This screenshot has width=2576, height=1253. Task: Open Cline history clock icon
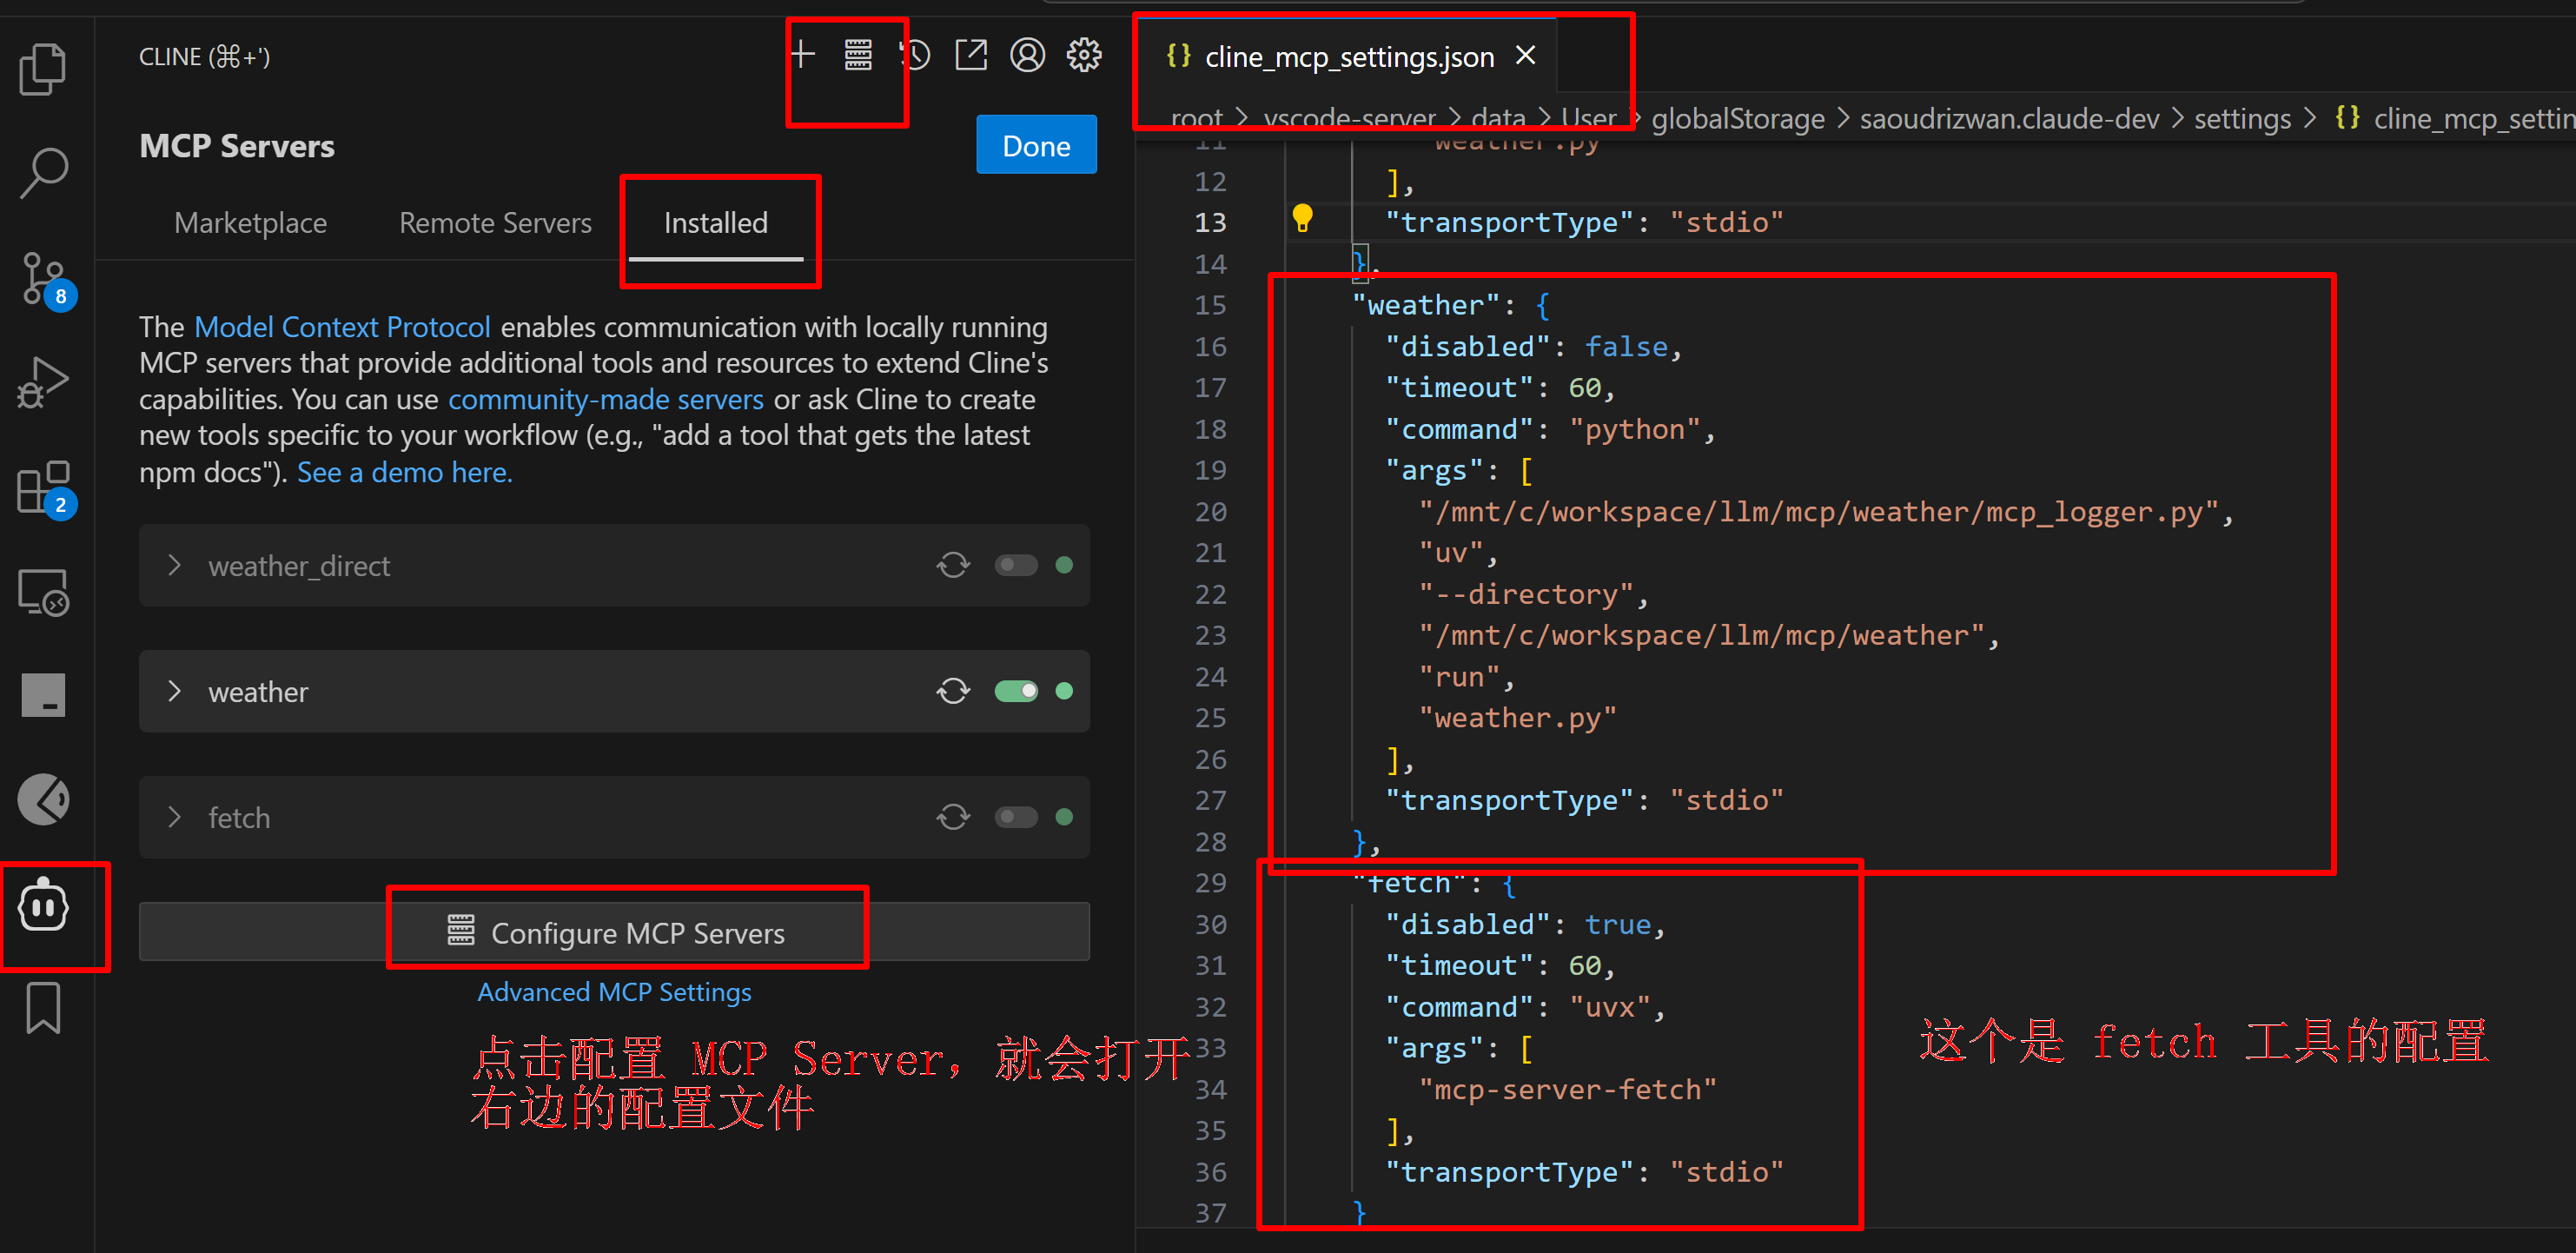coord(914,55)
